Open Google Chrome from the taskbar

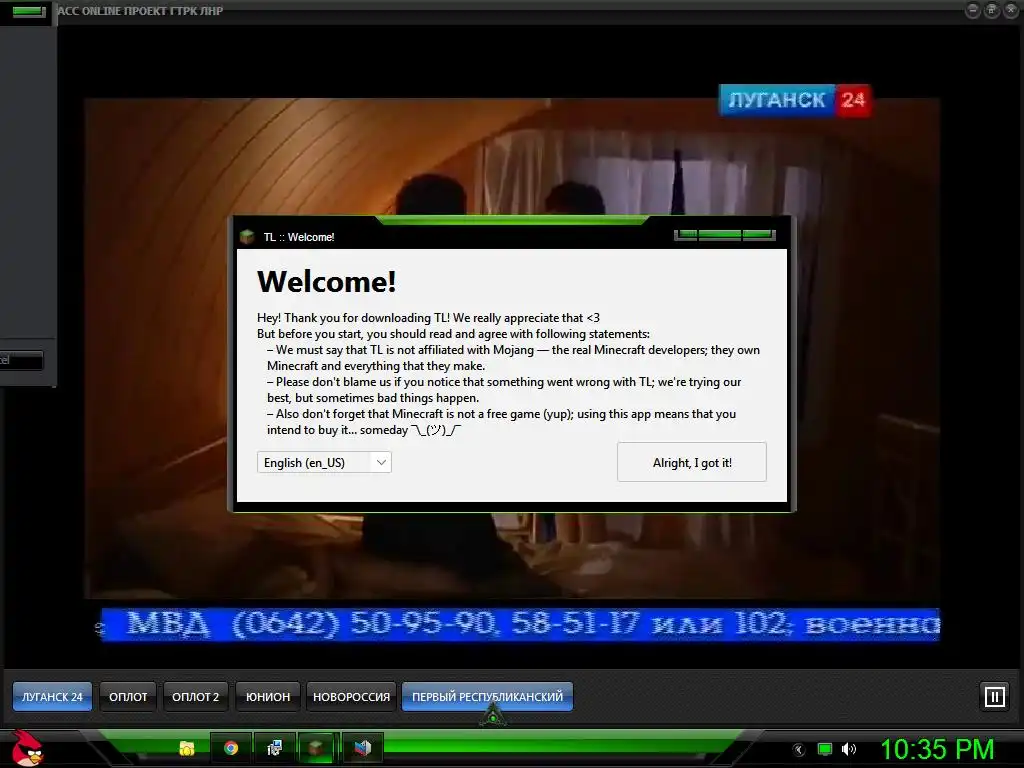point(231,748)
